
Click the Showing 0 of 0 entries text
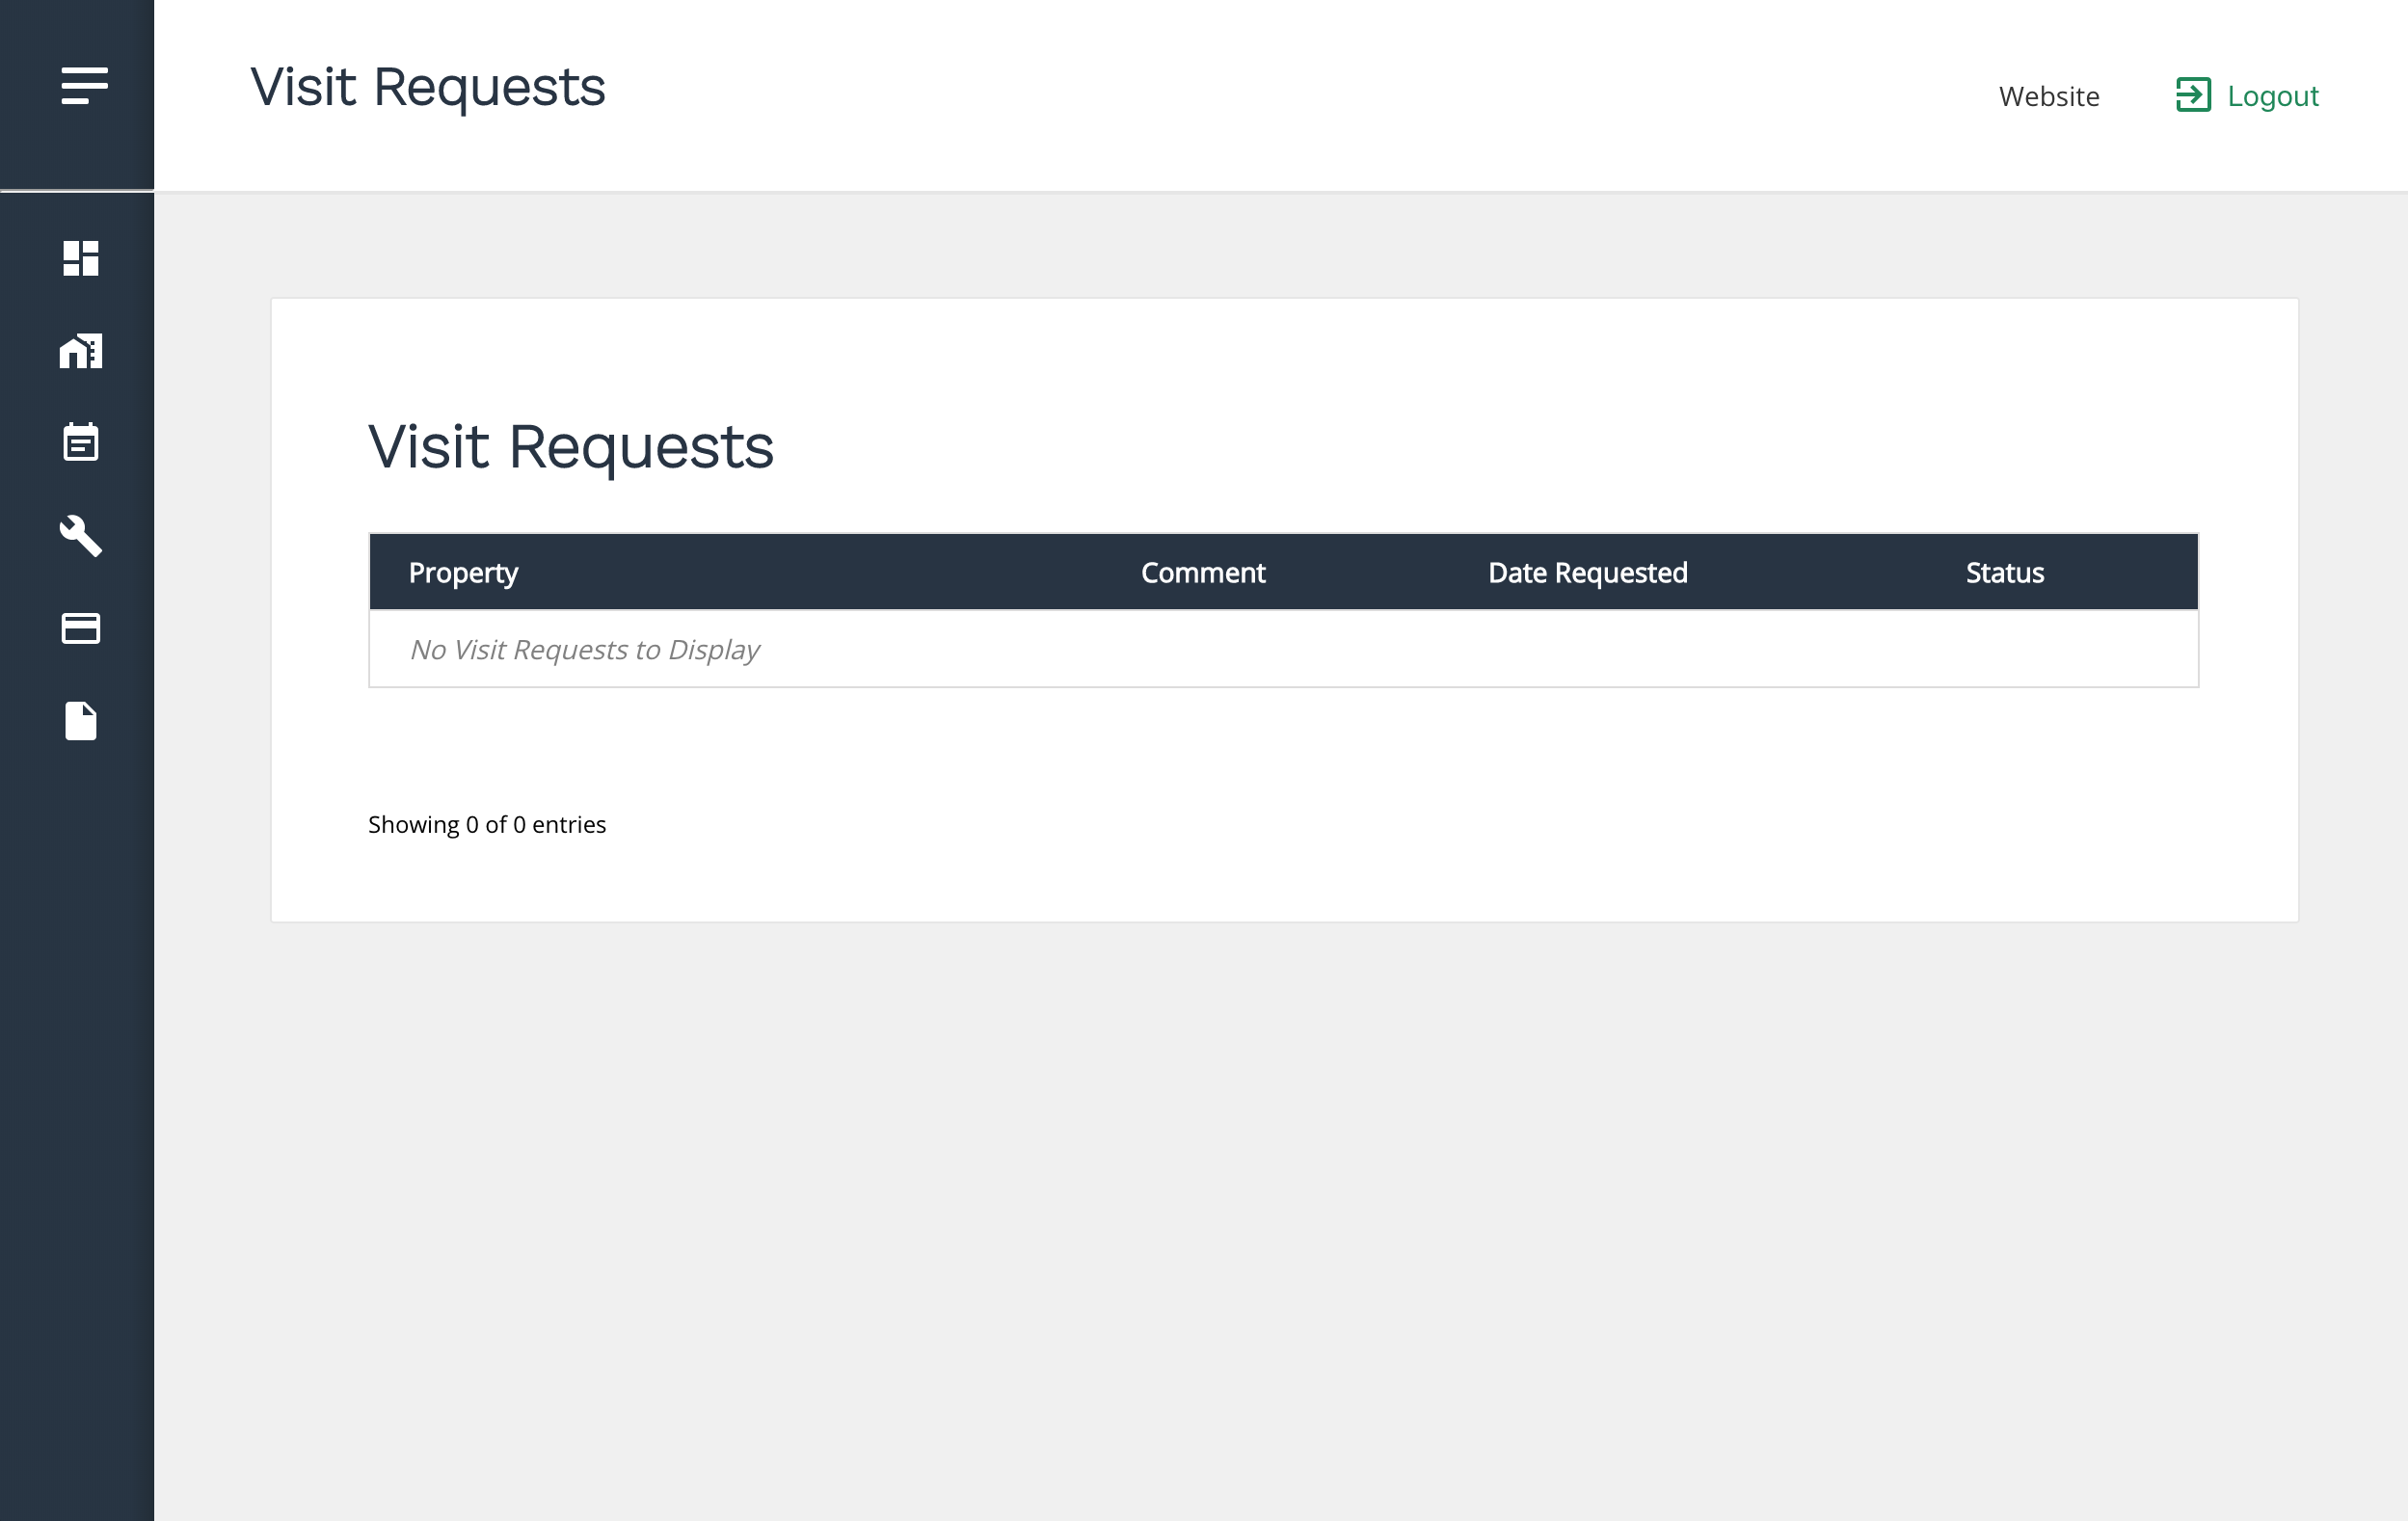[487, 824]
